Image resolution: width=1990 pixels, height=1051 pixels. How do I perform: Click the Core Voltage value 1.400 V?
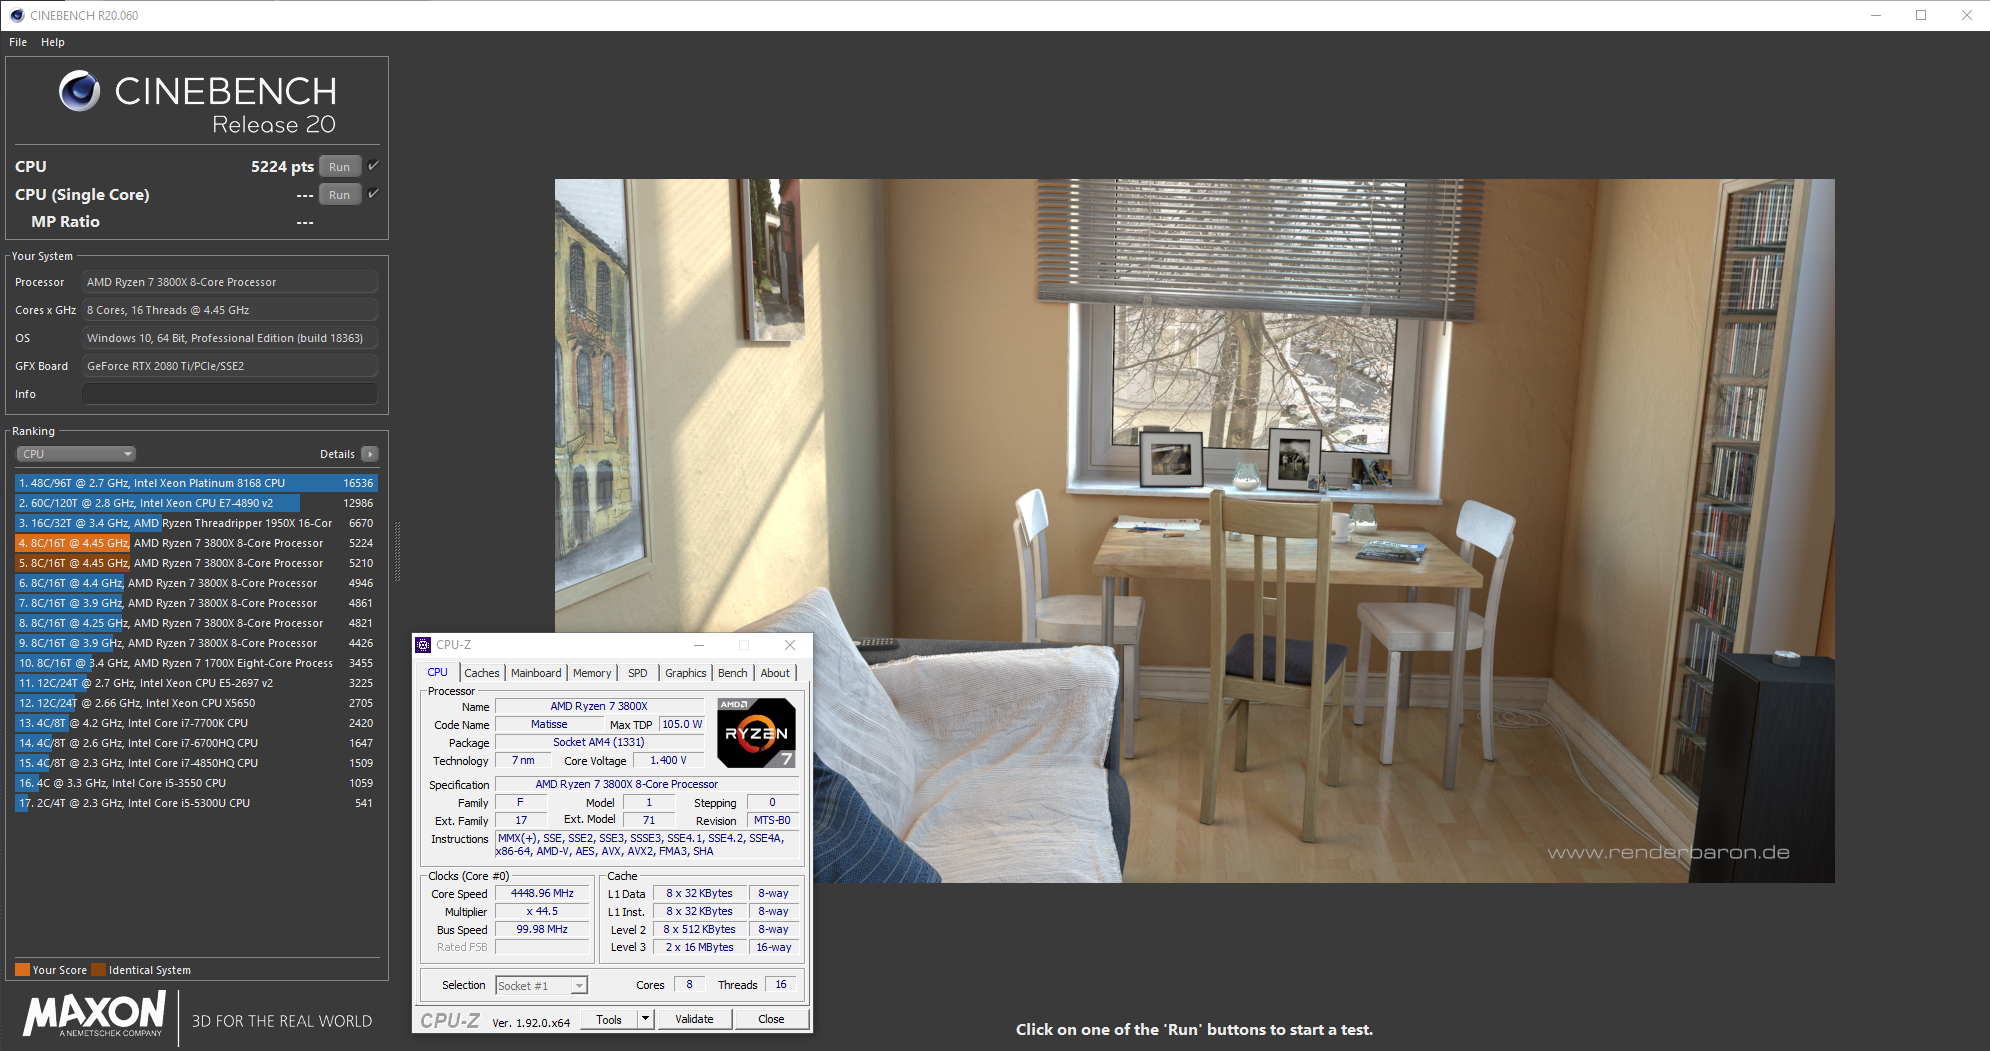(x=668, y=761)
